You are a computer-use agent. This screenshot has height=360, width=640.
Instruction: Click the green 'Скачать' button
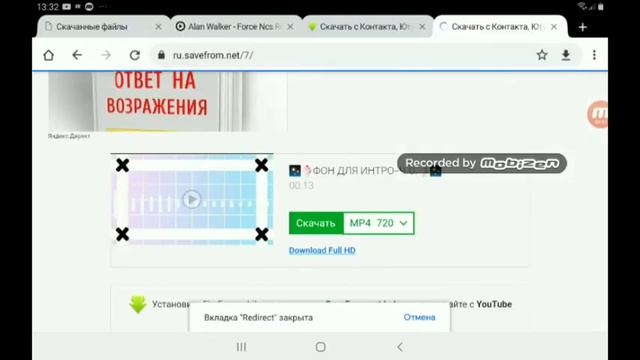coord(316,223)
